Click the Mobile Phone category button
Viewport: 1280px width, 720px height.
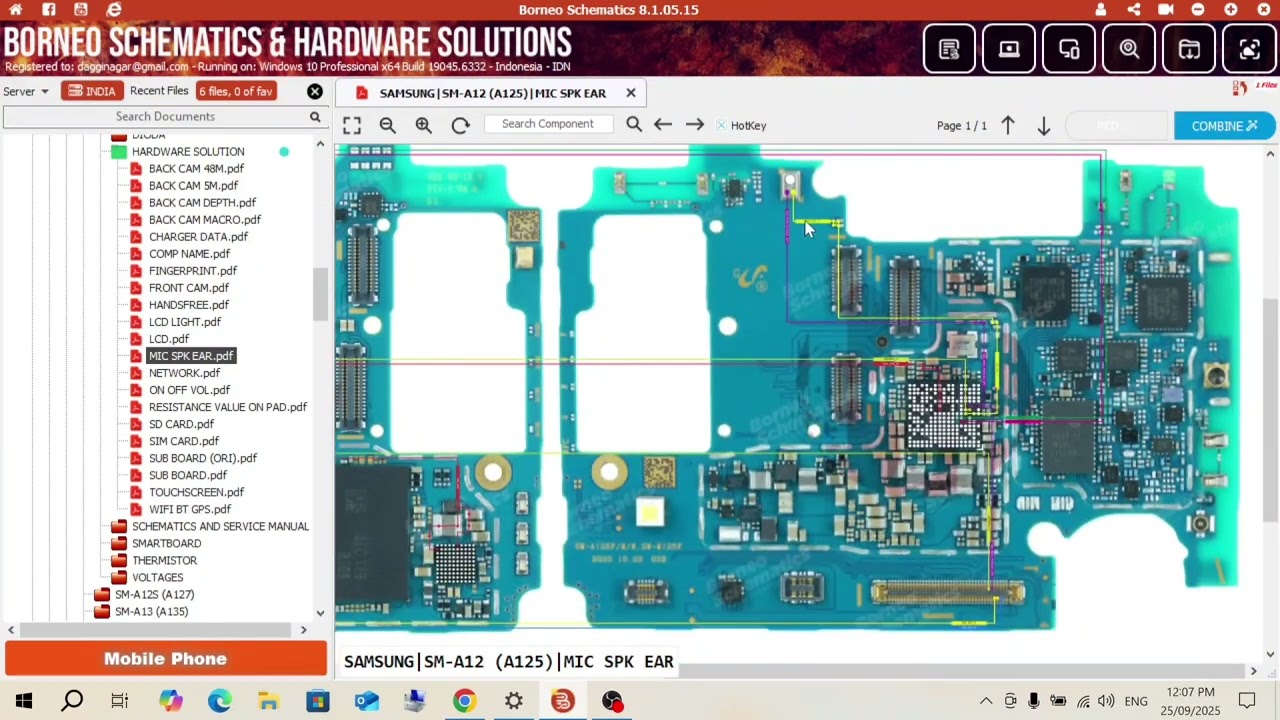pyautogui.click(x=165, y=659)
